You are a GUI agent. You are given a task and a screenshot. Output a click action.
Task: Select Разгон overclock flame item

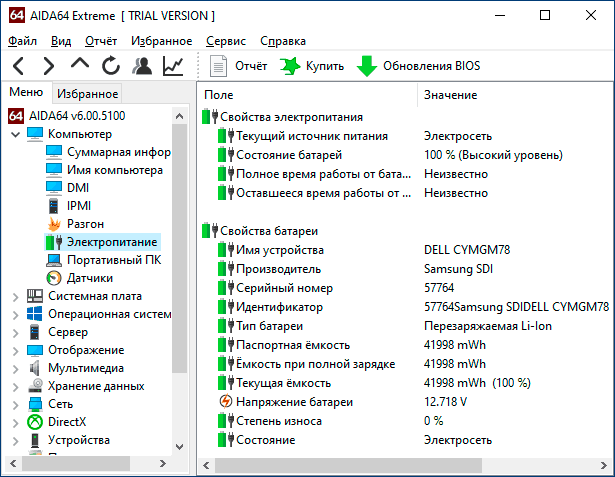click(x=85, y=224)
